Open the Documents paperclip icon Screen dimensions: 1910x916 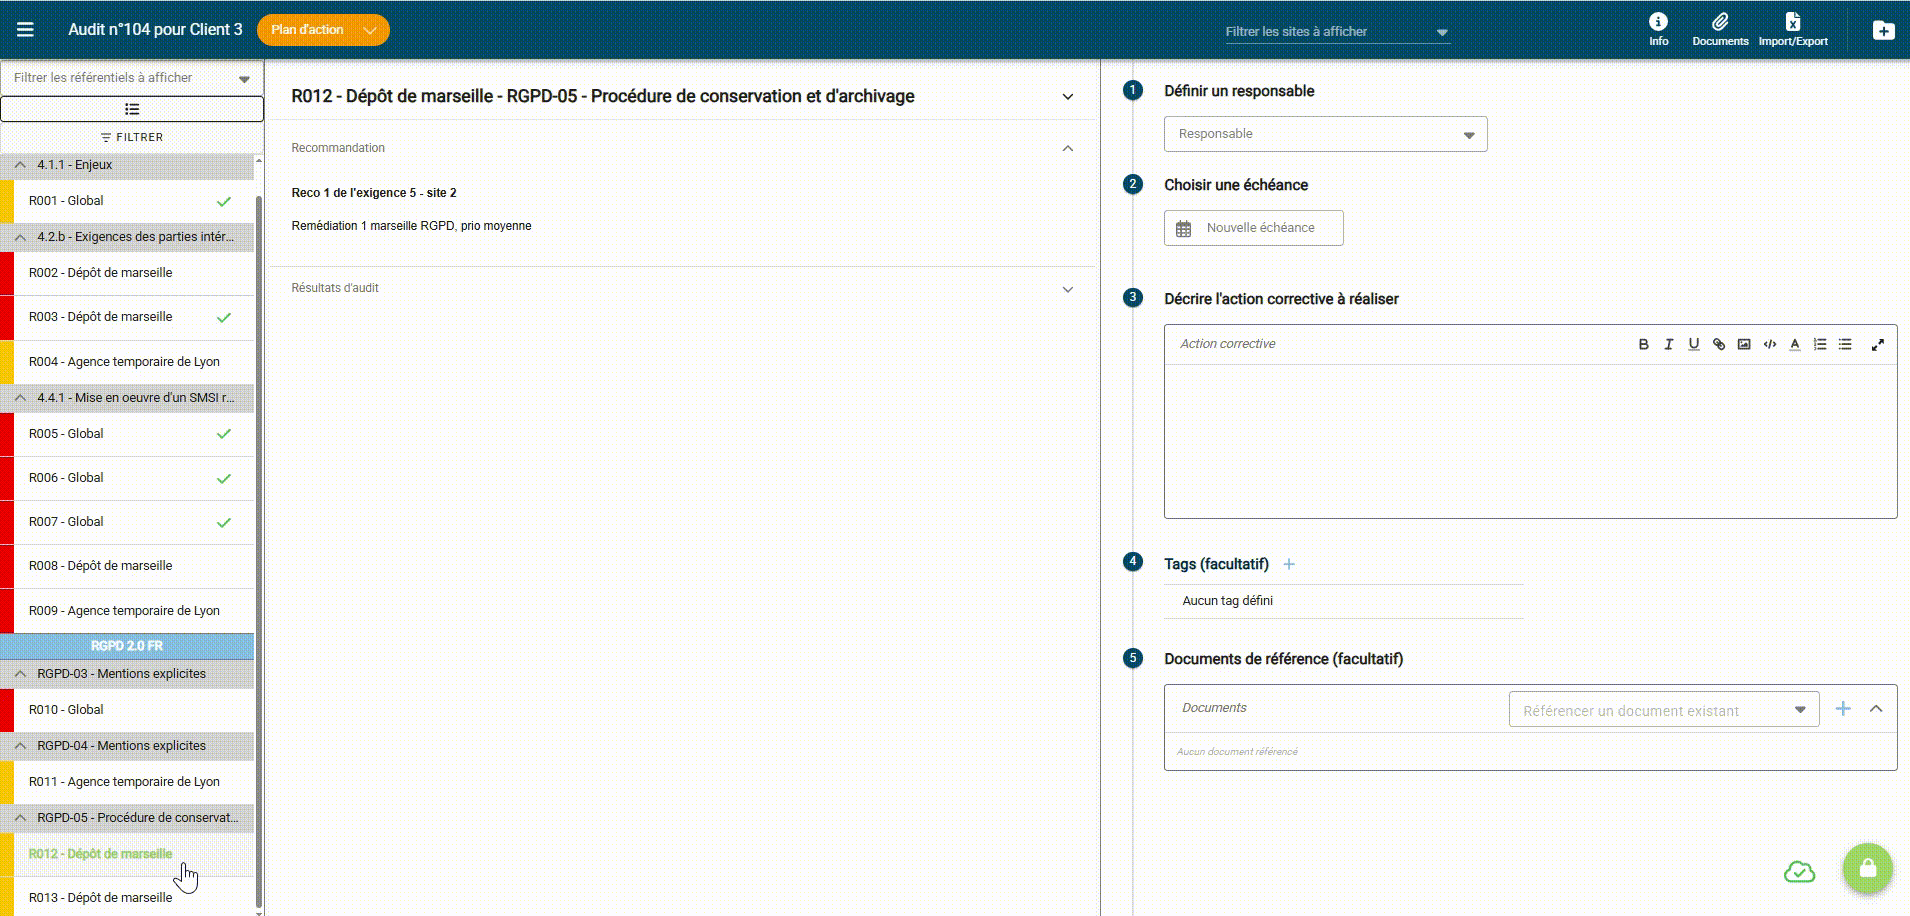click(1719, 29)
